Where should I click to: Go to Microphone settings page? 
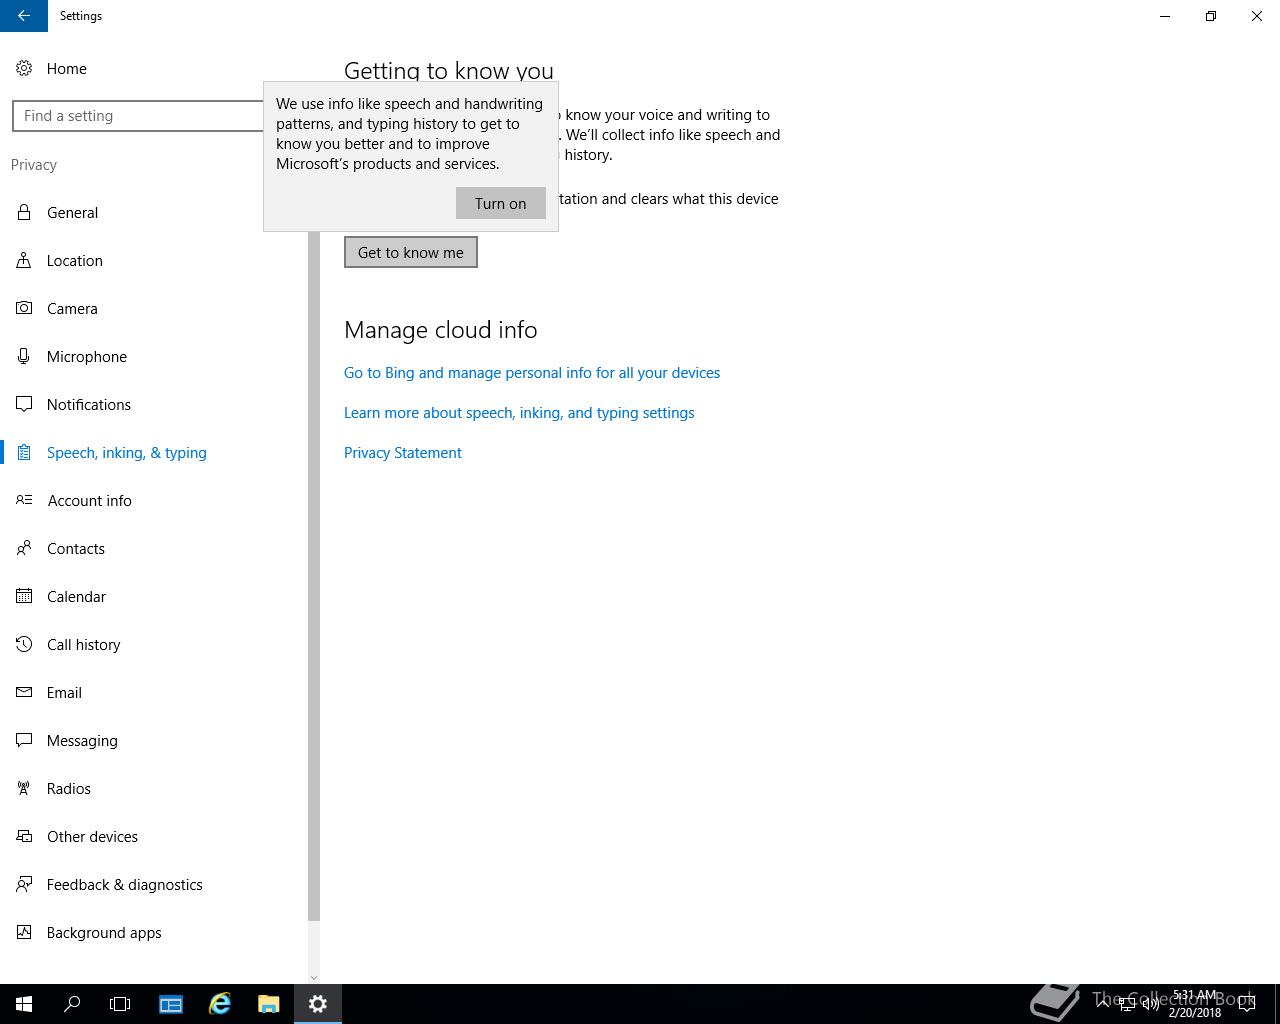pos(155,356)
